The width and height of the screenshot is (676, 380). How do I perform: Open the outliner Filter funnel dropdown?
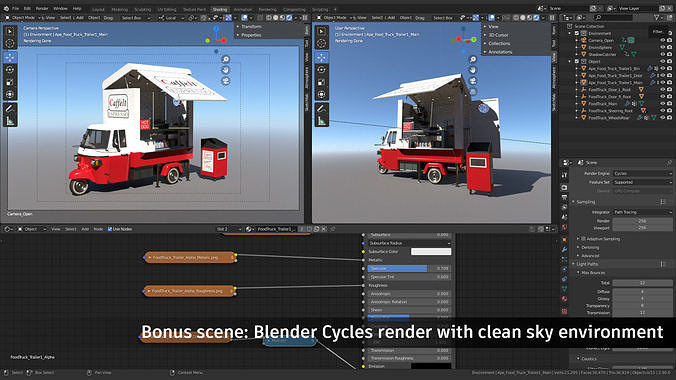(658, 18)
